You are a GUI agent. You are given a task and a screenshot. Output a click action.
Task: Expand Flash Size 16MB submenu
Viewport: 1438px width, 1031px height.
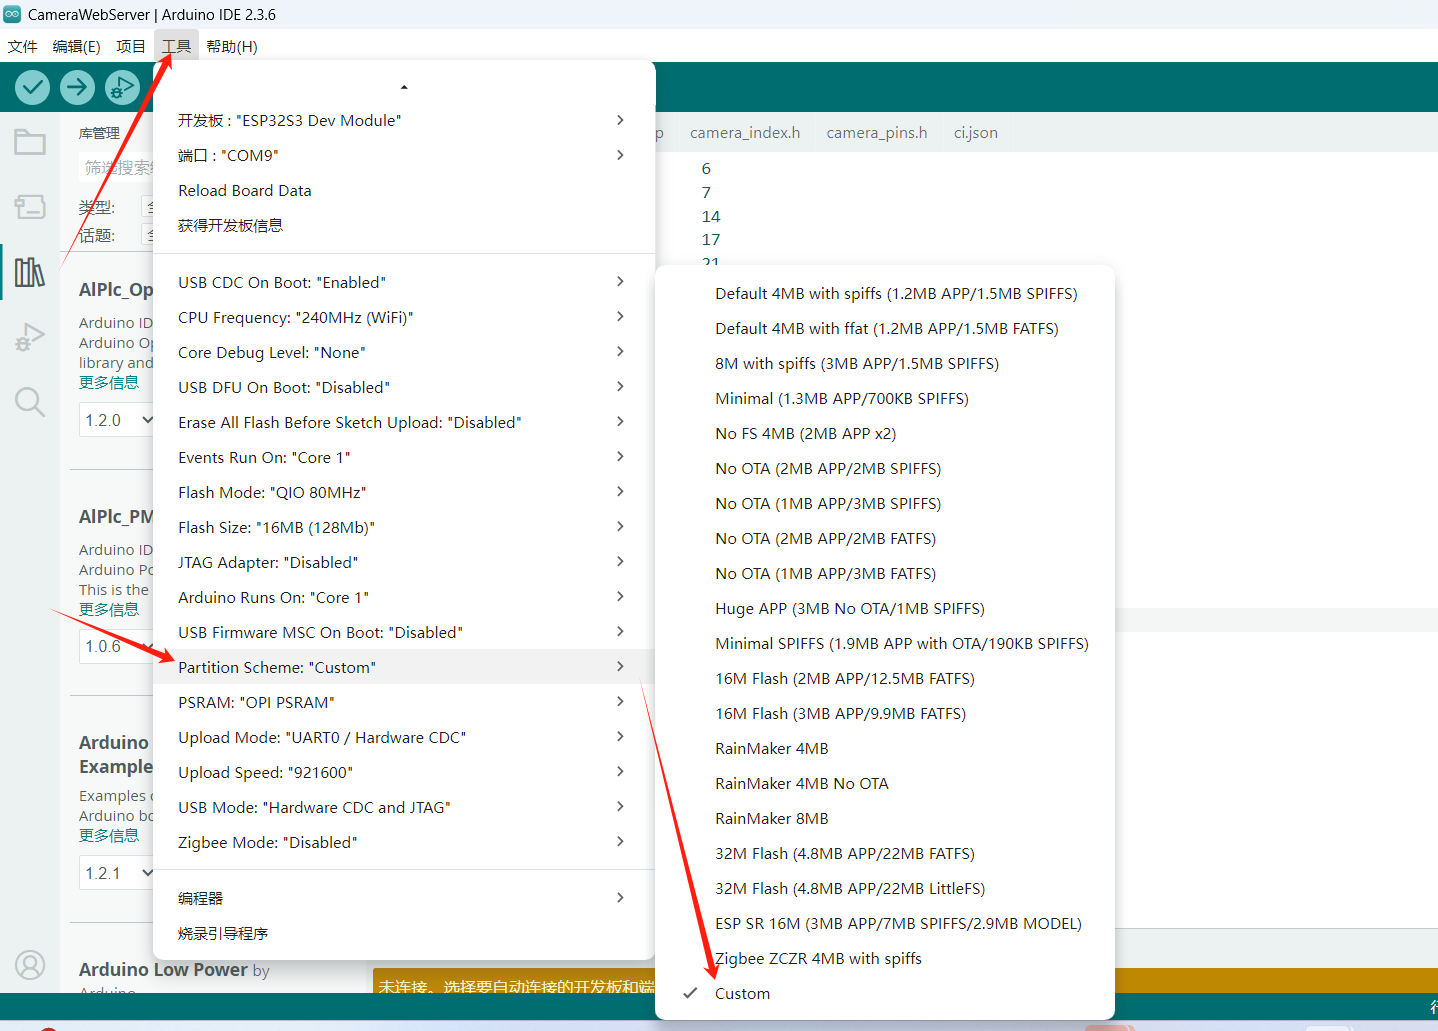tap(404, 527)
